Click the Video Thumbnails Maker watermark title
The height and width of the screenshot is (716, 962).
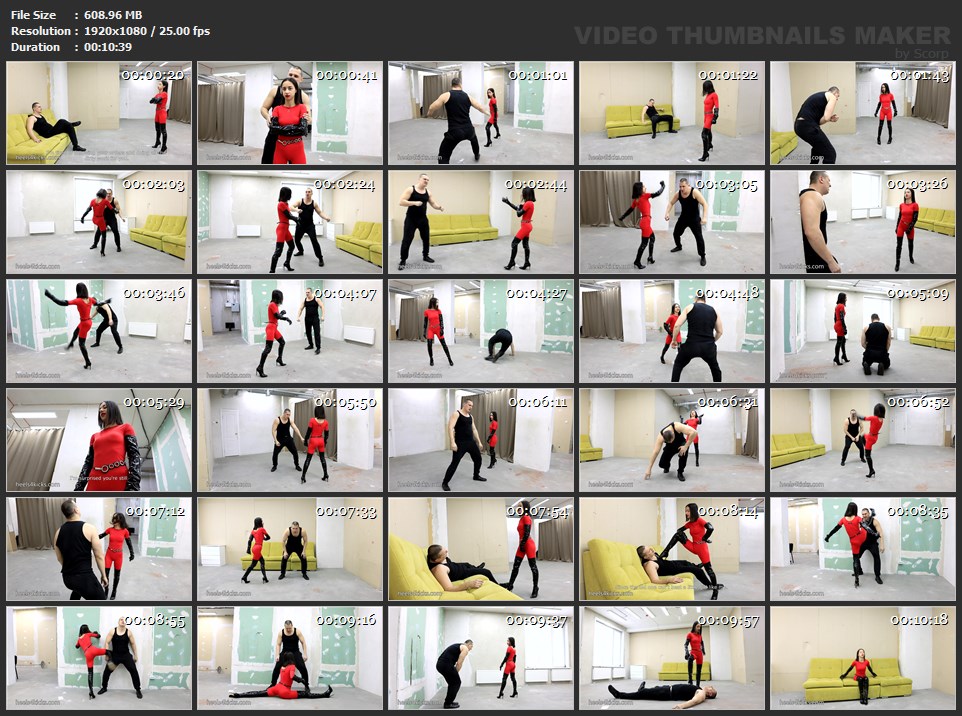[762, 36]
